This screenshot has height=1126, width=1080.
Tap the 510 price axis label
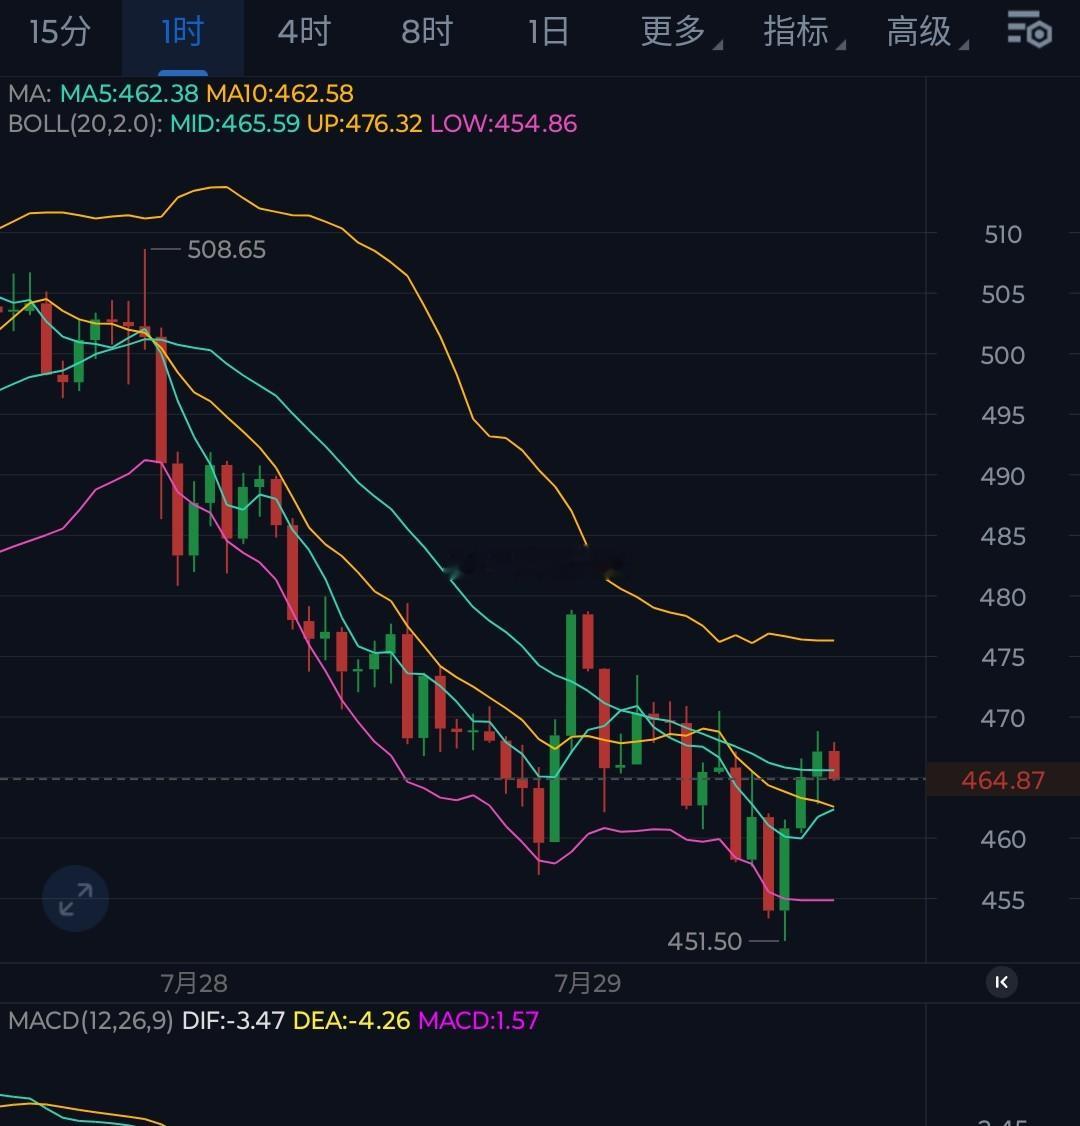tap(1002, 235)
